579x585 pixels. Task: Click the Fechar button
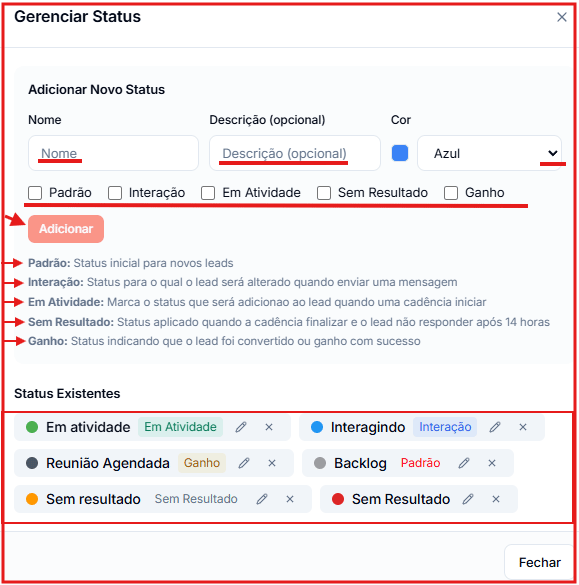(x=539, y=562)
